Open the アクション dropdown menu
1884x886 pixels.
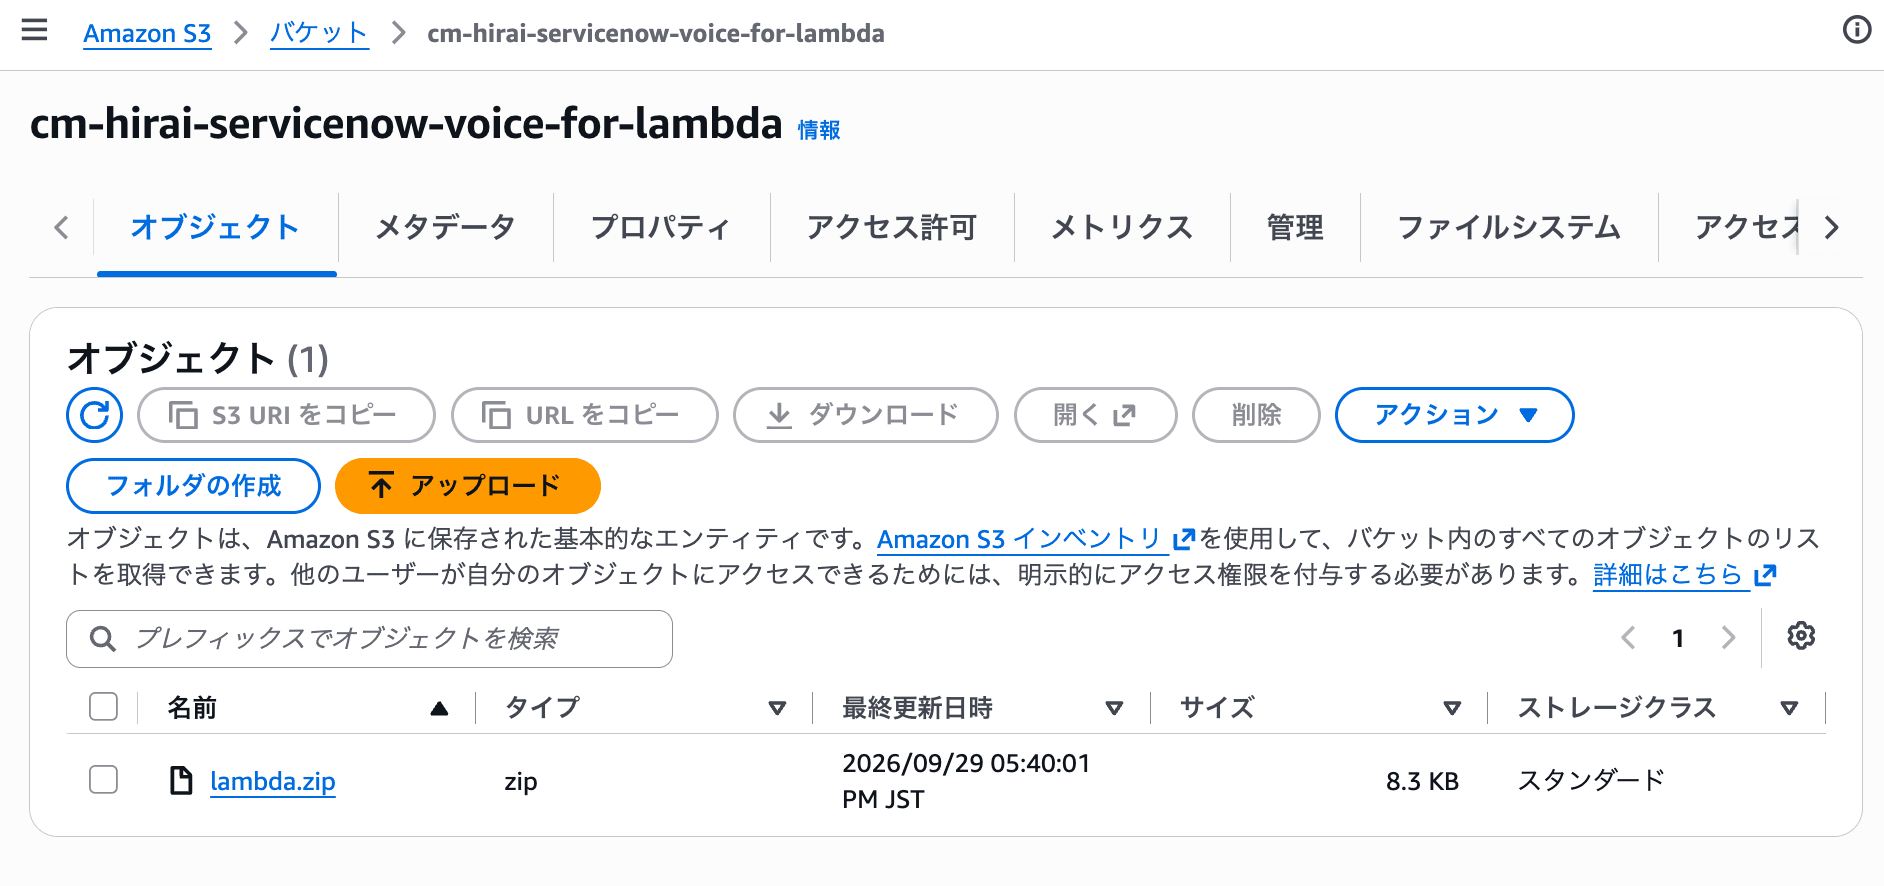pyautogui.click(x=1455, y=415)
